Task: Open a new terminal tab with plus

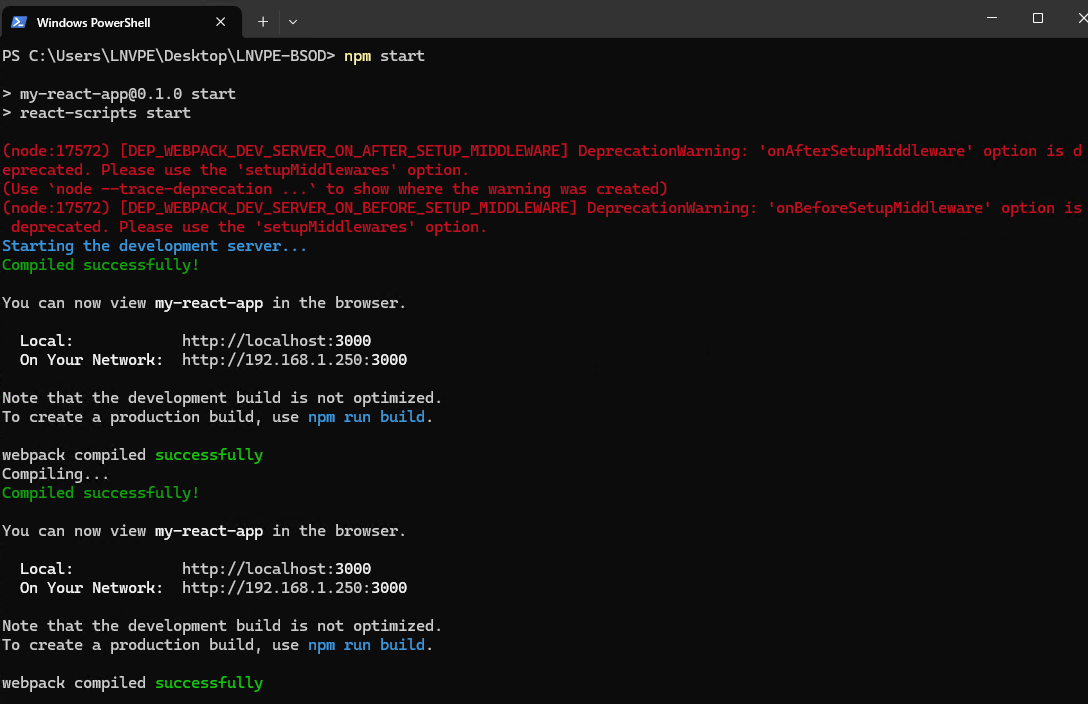Action: pyautogui.click(x=263, y=21)
